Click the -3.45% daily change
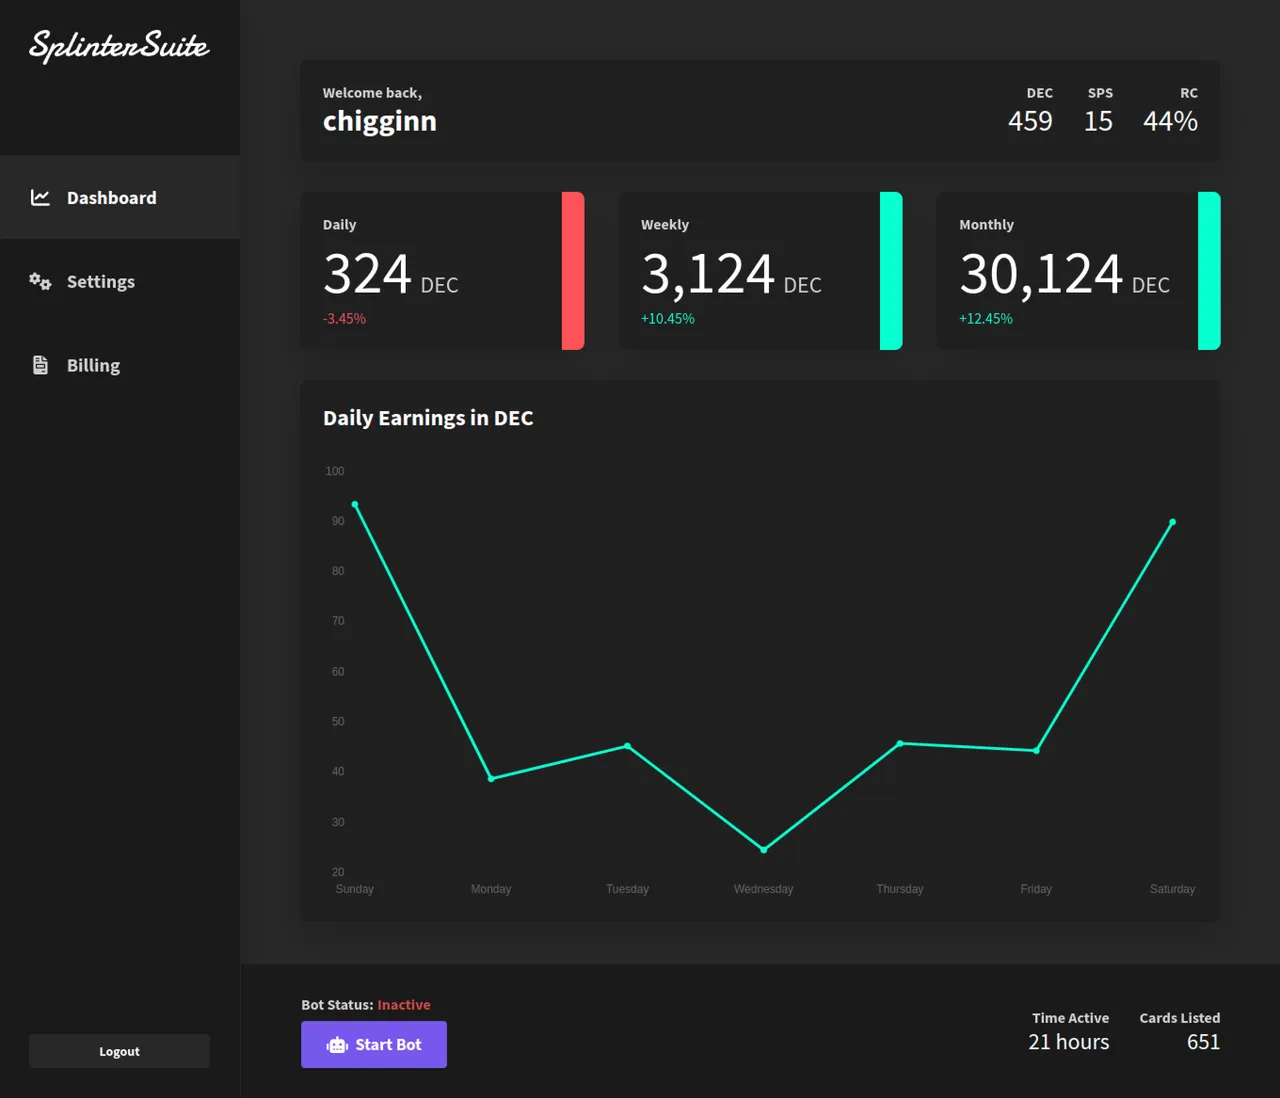Image resolution: width=1280 pixels, height=1098 pixels. (344, 319)
